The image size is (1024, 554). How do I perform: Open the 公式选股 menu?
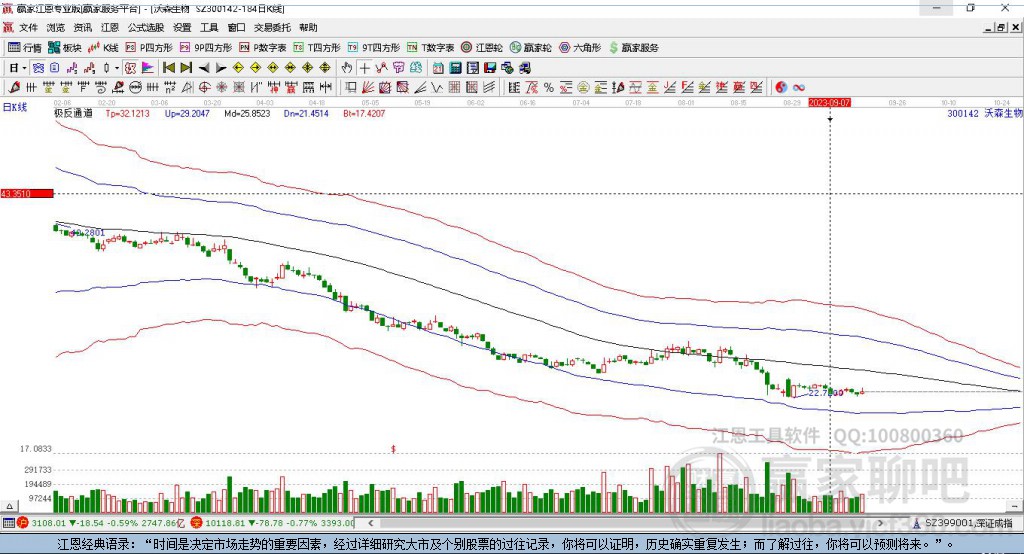146,28
